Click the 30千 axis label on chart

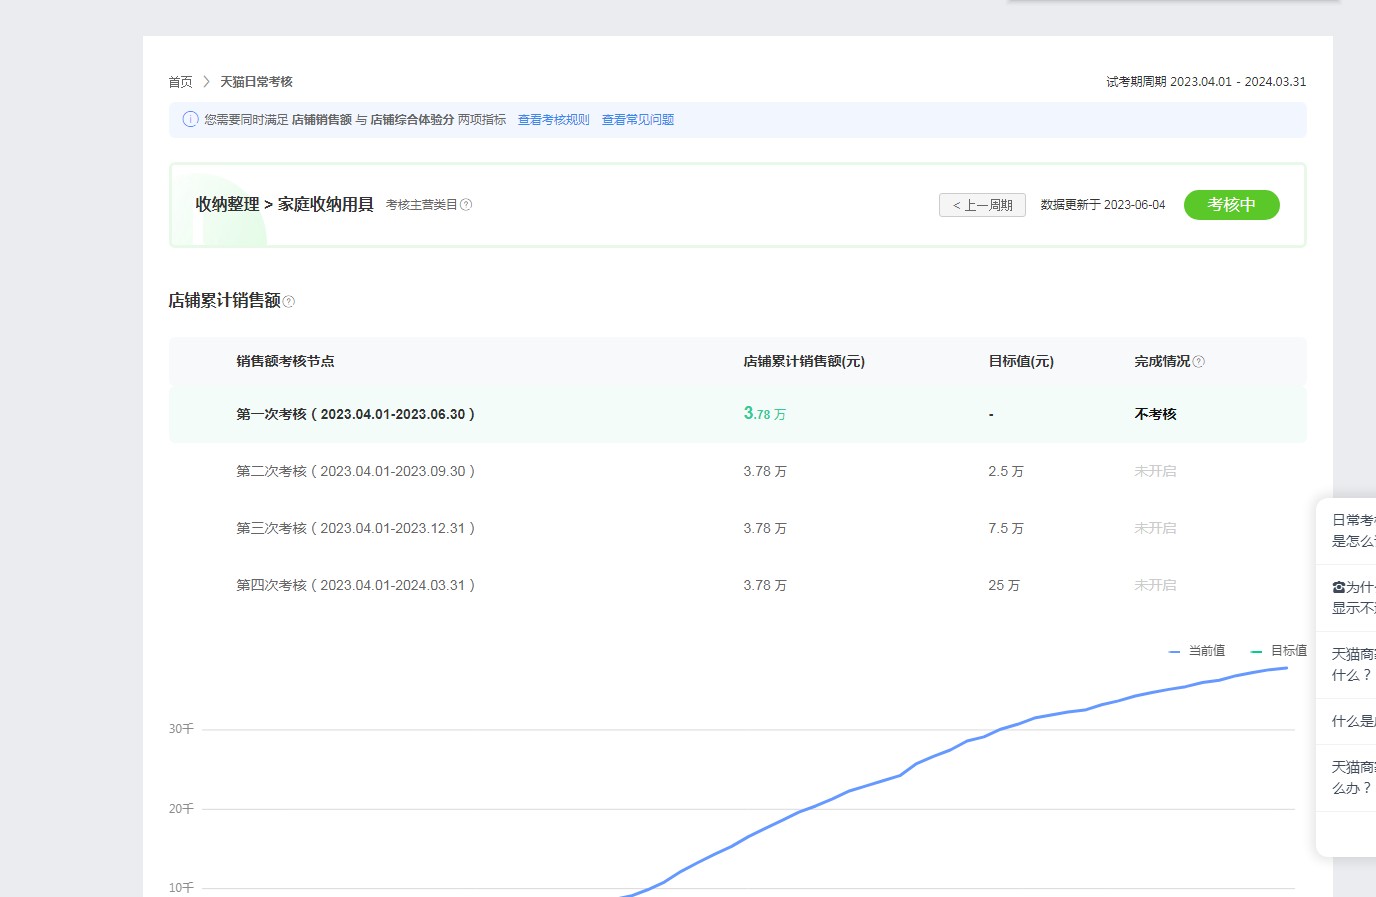pyautogui.click(x=181, y=729)
